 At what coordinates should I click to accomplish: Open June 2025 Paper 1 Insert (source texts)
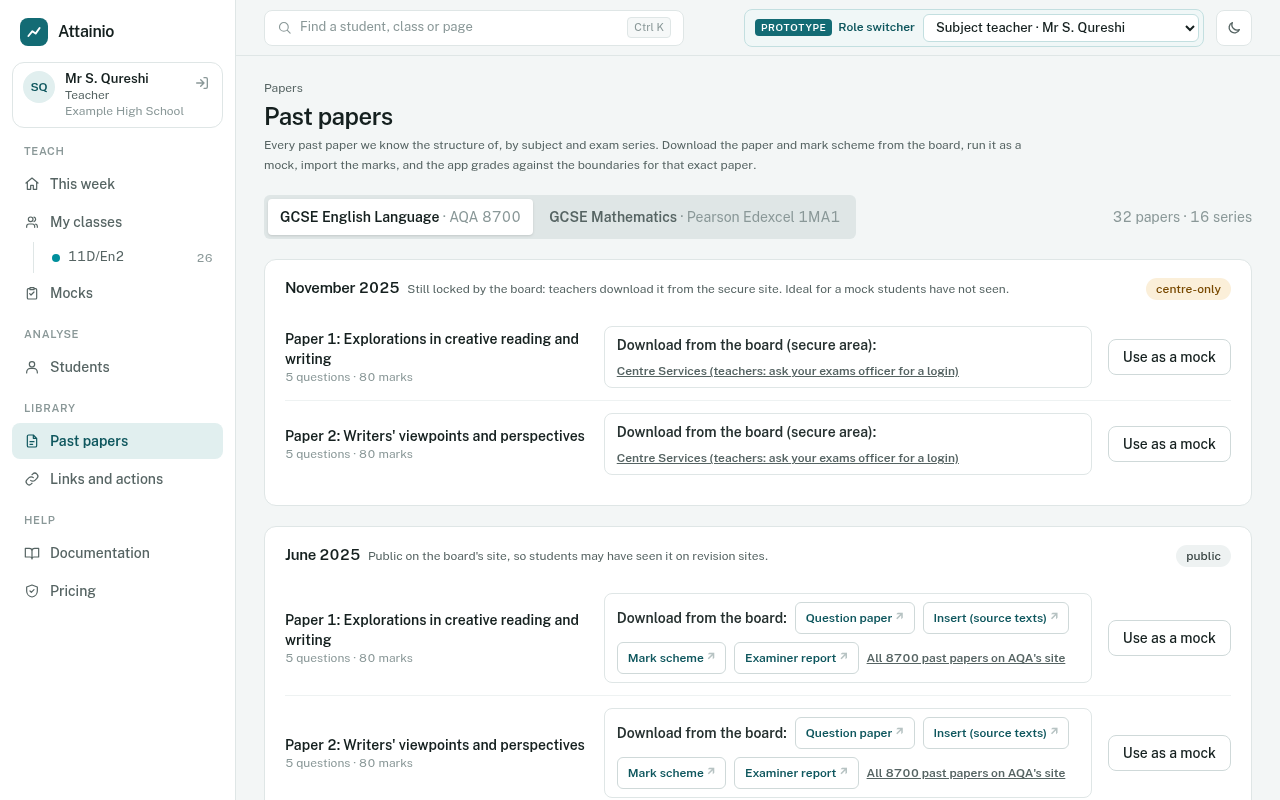pyautogui.click(x=996, y=618)
